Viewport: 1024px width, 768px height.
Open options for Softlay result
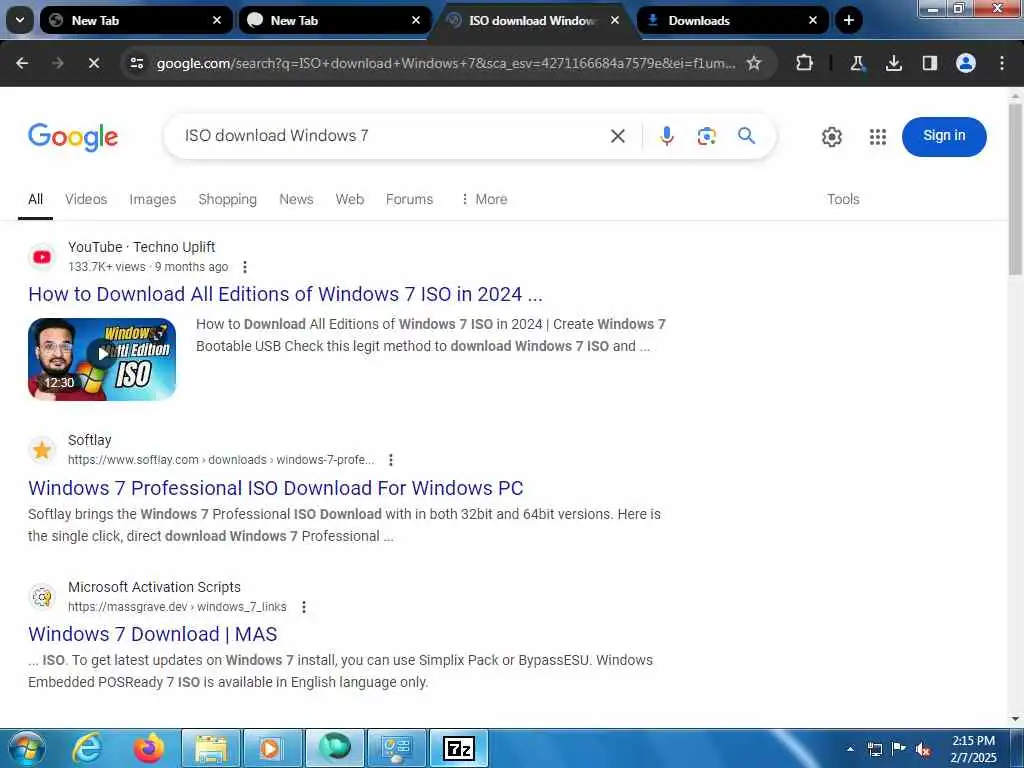[x=391, y=460]
